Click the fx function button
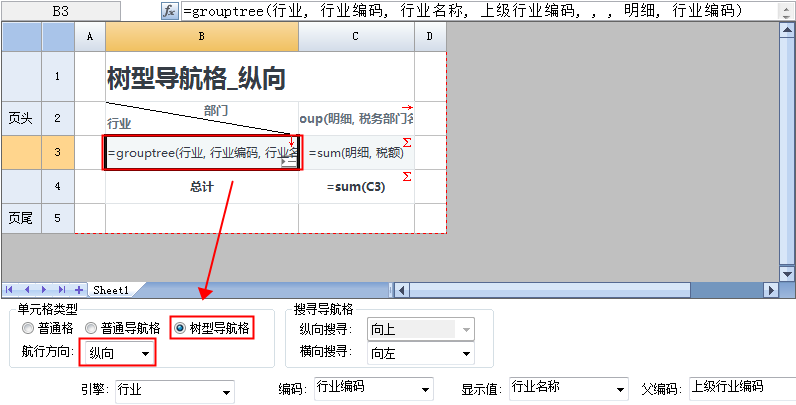The height and width of the screenshot is (405, 796). tap(170, 11)
